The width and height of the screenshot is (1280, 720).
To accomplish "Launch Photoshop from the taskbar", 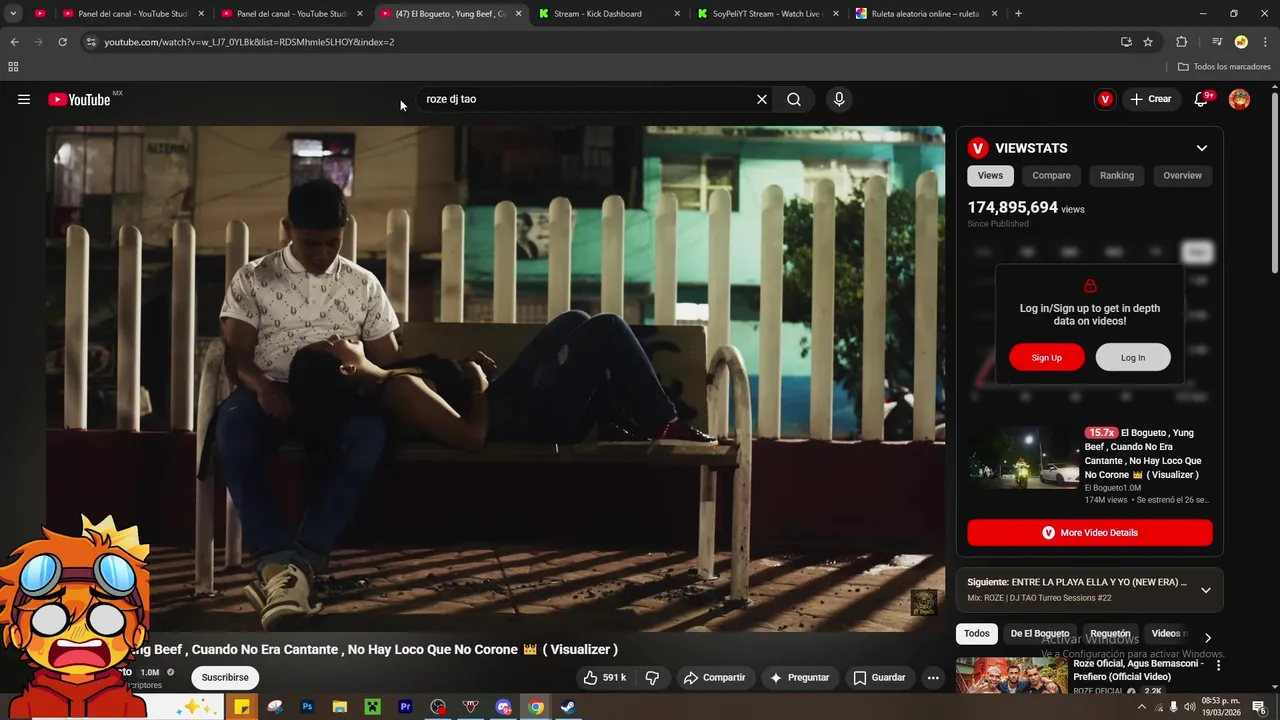I will coord(307,707).
